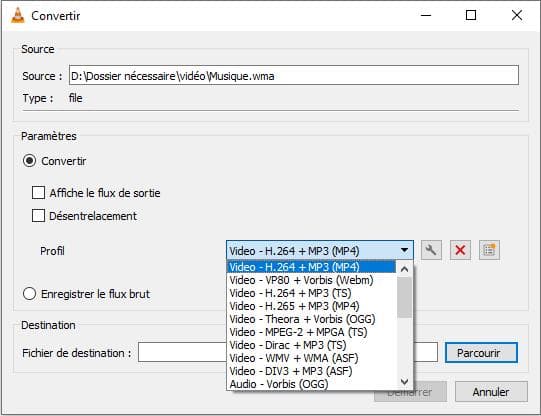This screenshot has height=416, width=541.
Task: Close the Convertir dialog
Action: pos(517,15)
